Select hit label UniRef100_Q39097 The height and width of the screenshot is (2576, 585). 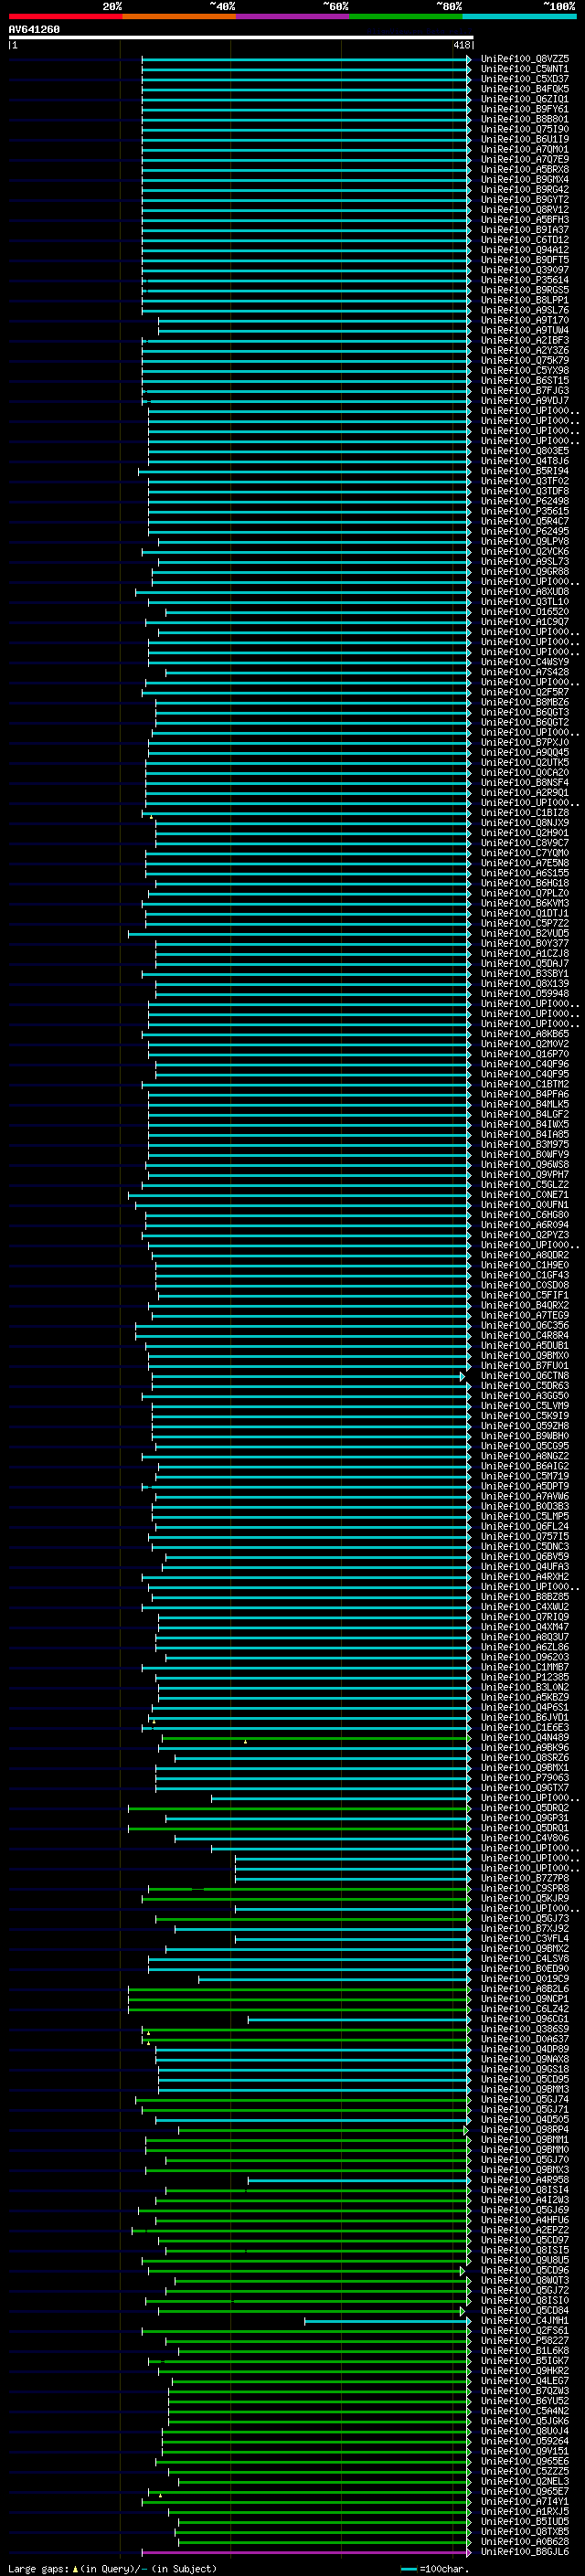point(524,270)
